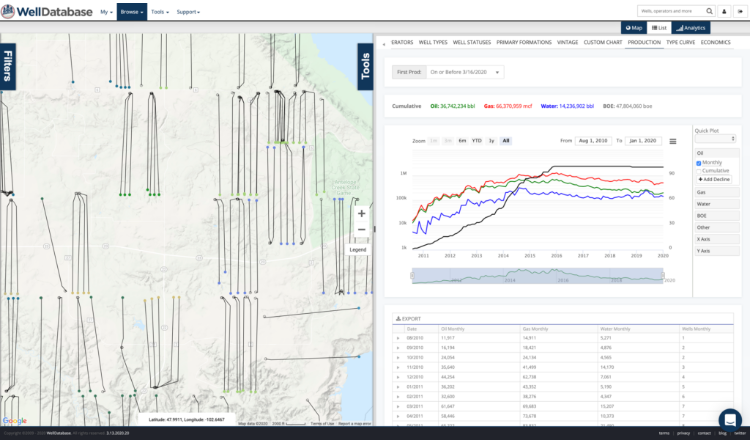Open the Tools dropdown in navbar
752x440 pixels.
(x=160, y=12)
